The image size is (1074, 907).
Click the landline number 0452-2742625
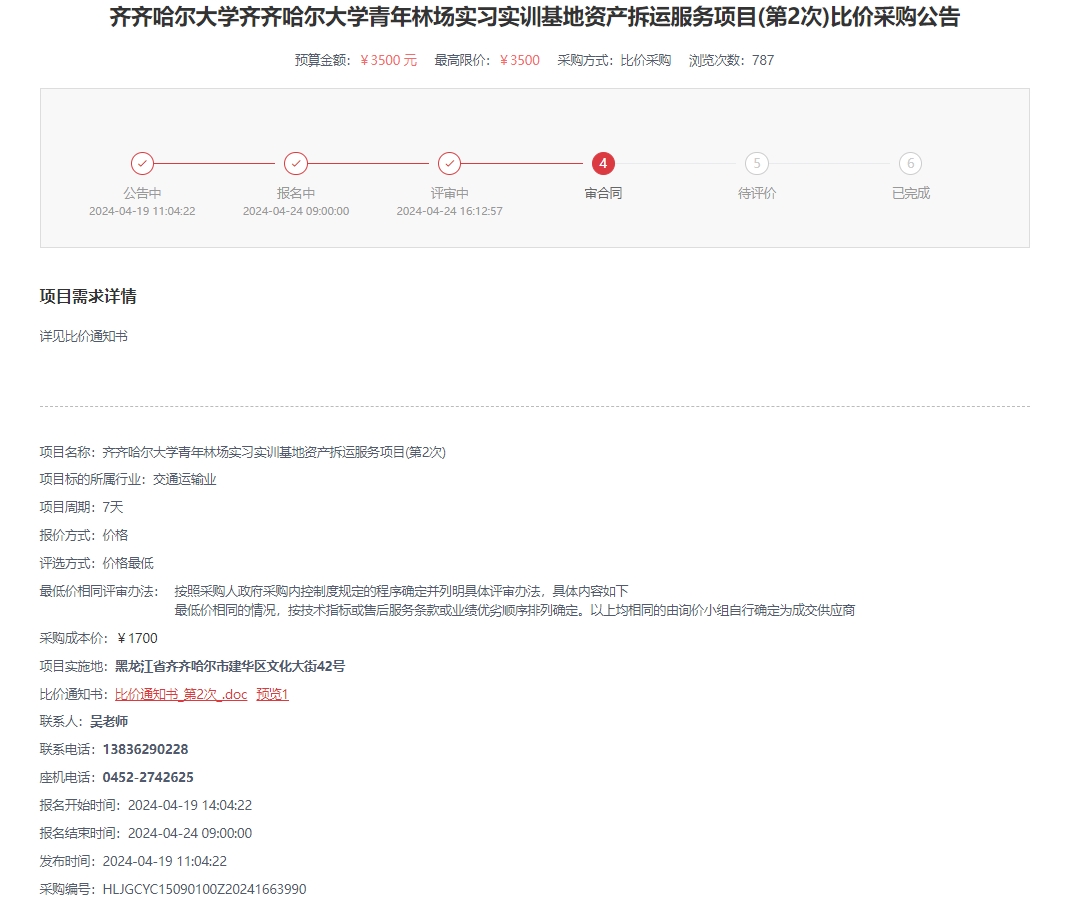point(148,777)
